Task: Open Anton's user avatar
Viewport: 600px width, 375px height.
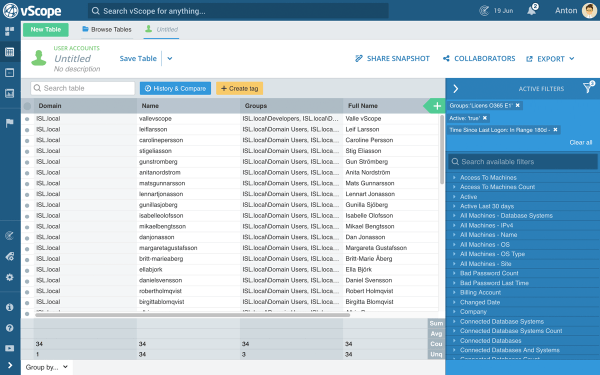Action: pyautogui.click(x=589, y=11)
